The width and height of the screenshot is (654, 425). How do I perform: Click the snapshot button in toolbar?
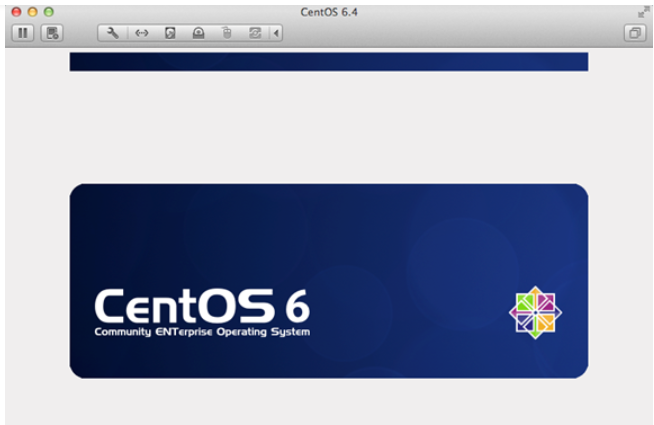pyautogui.click(x=52, y=33)
